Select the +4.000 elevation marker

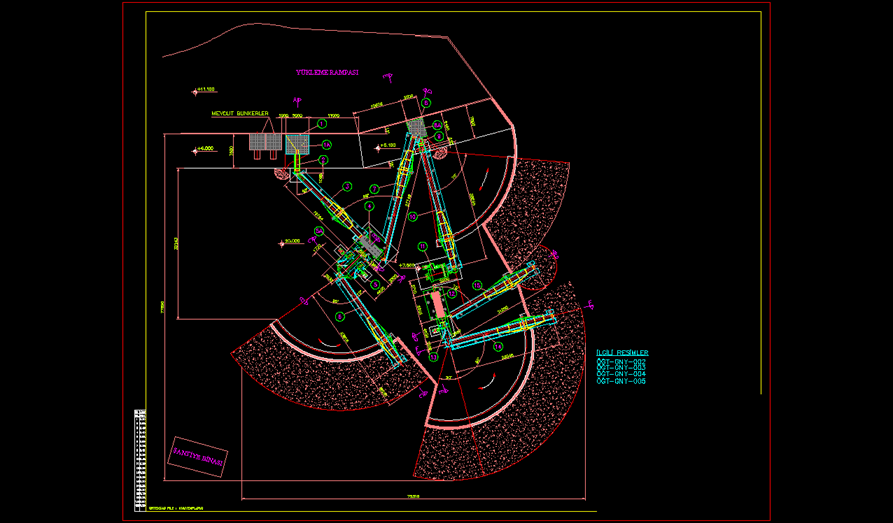pos(204,149)
